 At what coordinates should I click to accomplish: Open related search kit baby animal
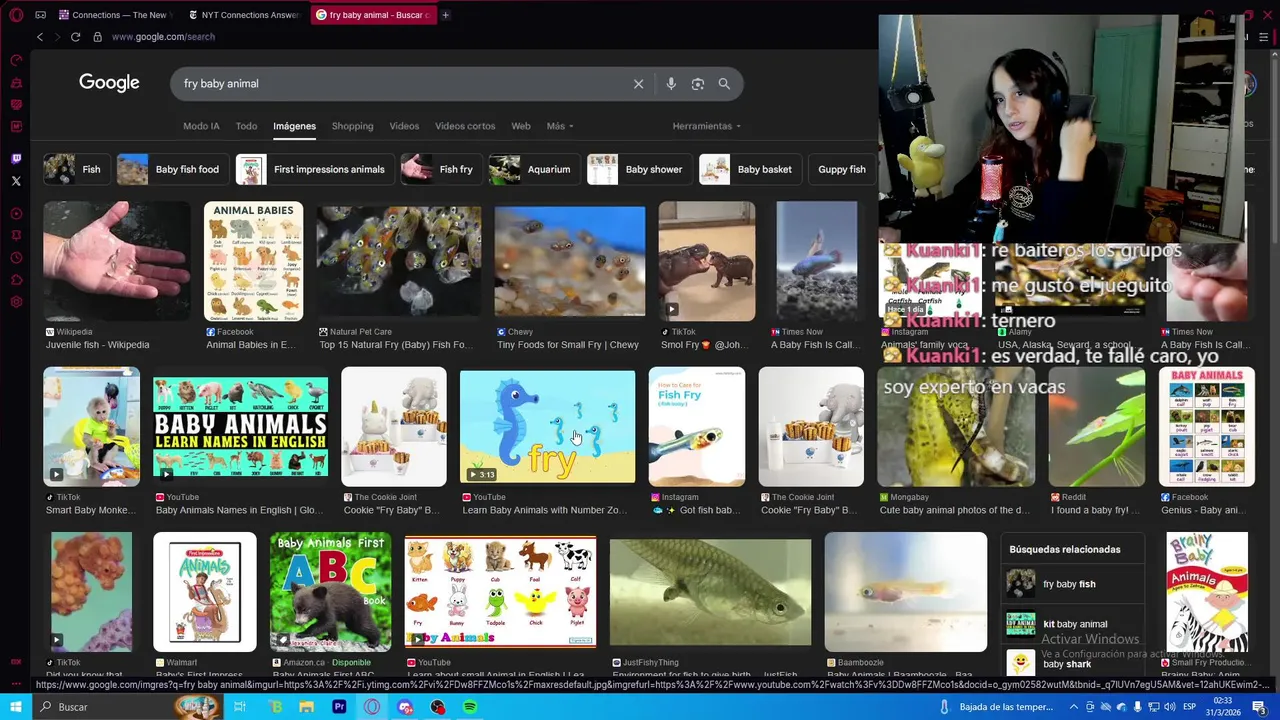[1074, 624]
